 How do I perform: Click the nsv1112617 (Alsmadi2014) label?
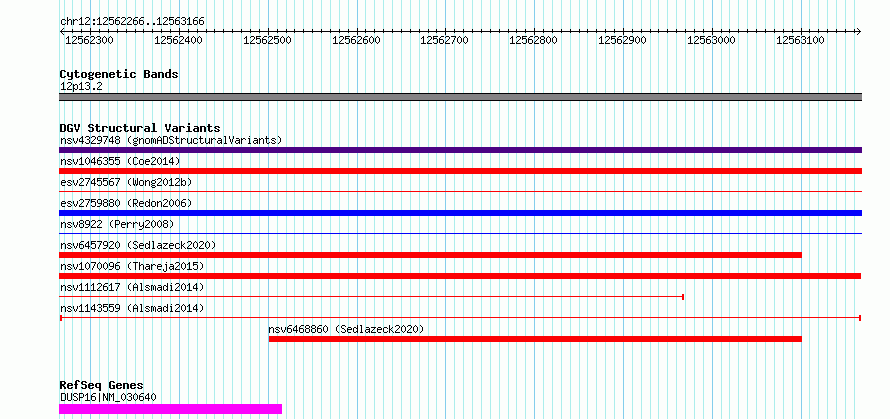pyautogui.click(x=132, y=287)
